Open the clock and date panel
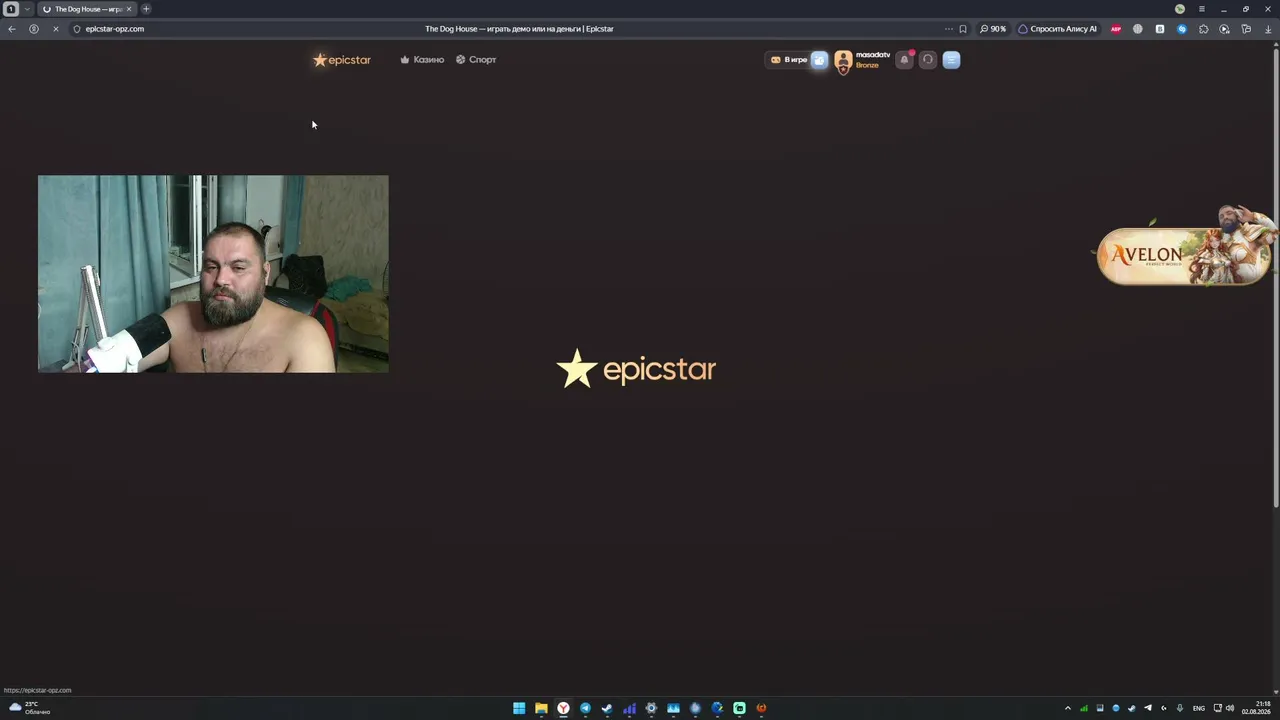The width and height of the screenshot is (1280, 720). (x=1256, y=708)
